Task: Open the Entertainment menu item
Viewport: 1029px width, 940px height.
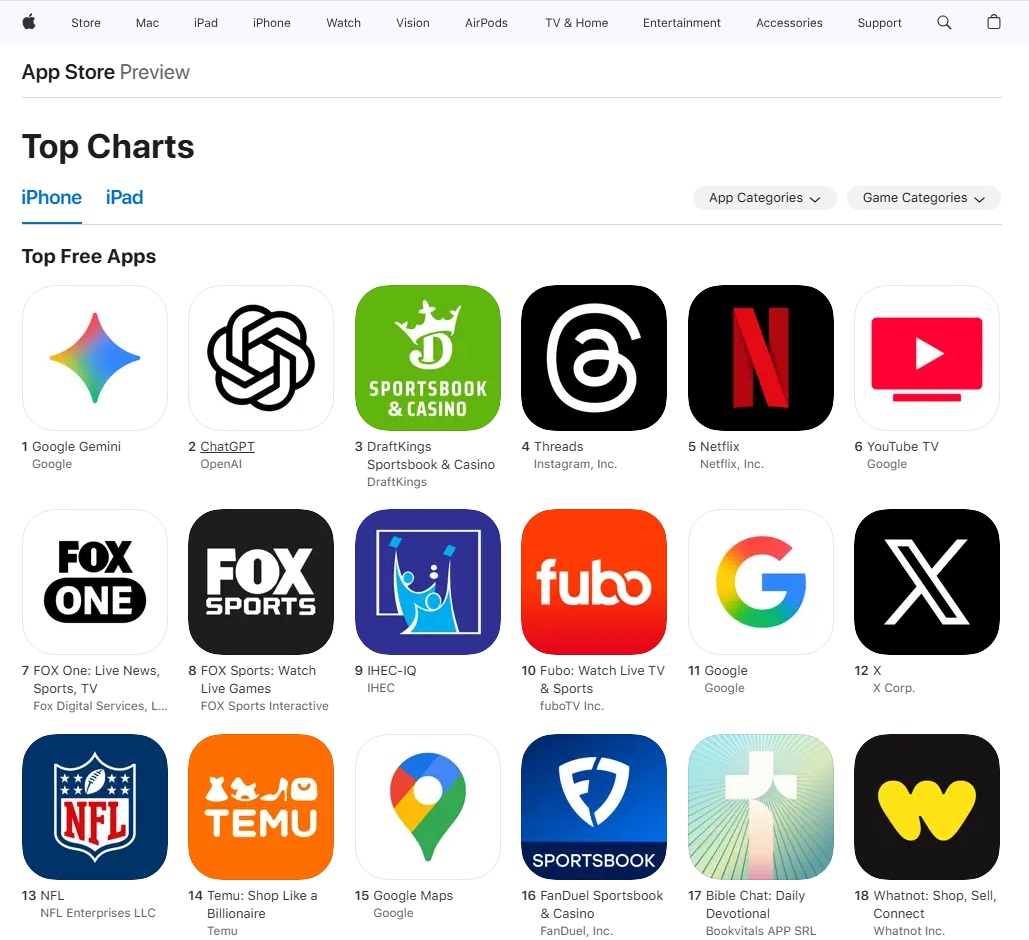Action: pyautogui.click(x=681, y=22)
